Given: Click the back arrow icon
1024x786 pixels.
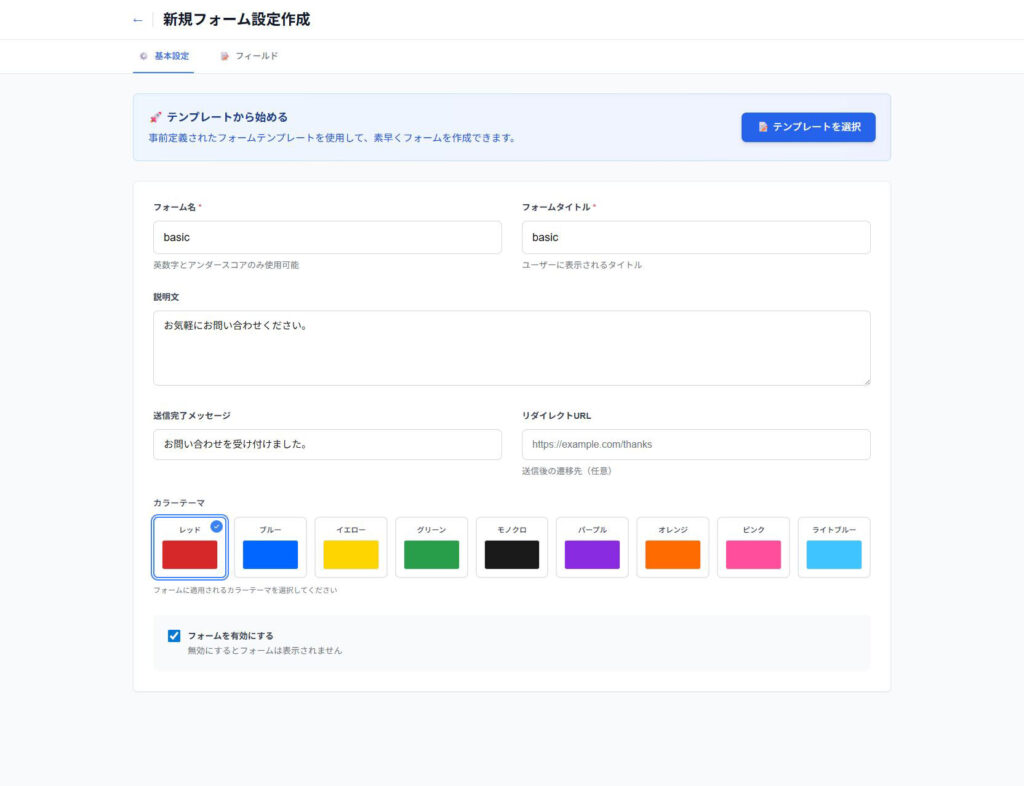Looking at the screenshot, I should coord(138,20).
